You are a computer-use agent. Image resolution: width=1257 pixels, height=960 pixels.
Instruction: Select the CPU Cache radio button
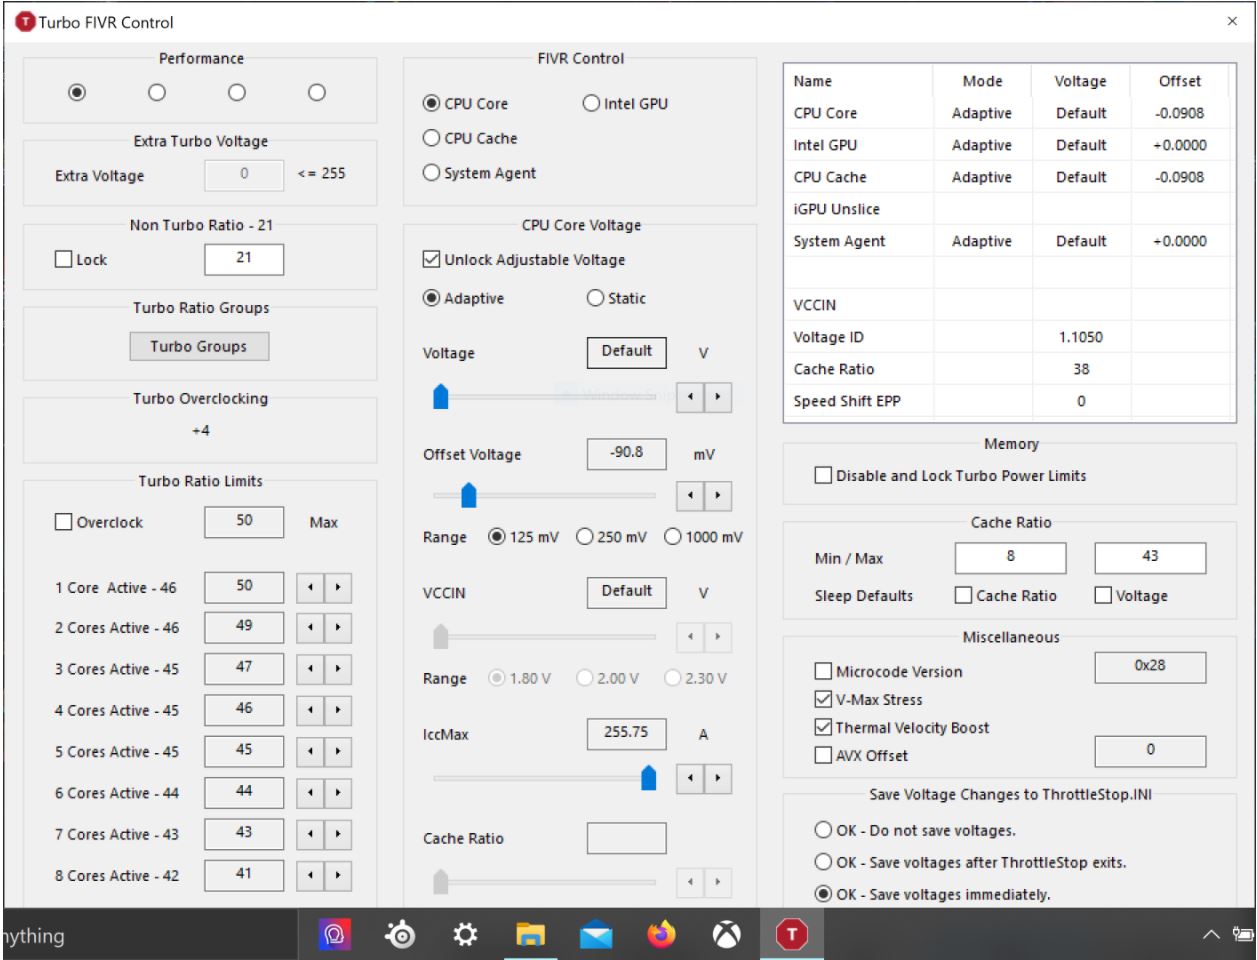[x=432, y=139]
